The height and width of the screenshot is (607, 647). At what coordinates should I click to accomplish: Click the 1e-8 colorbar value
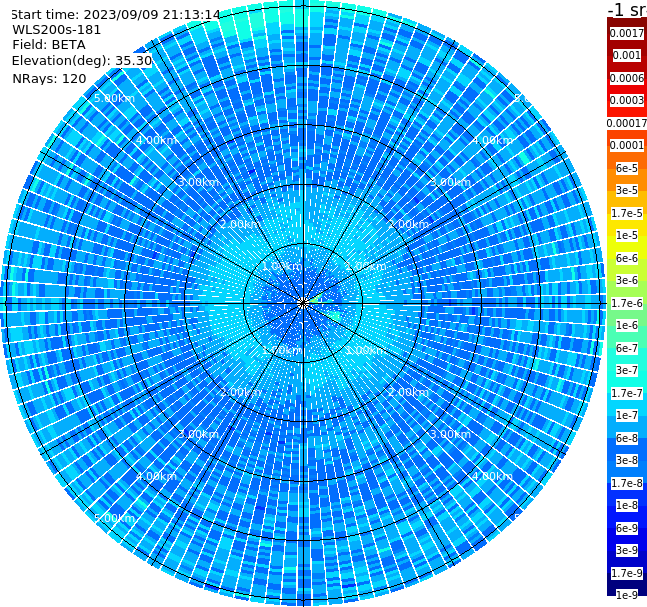point(627,505)
